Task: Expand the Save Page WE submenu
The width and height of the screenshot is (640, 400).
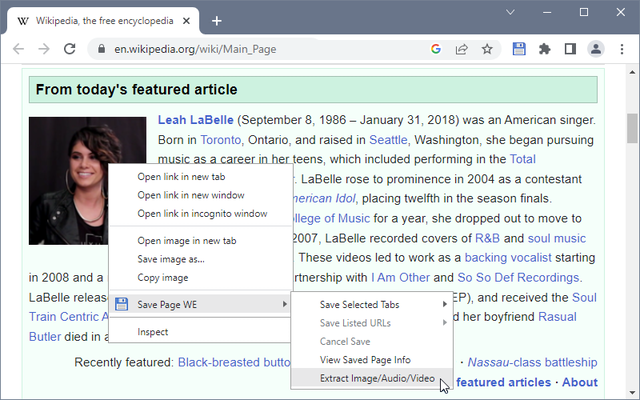Action: (200, 304)
